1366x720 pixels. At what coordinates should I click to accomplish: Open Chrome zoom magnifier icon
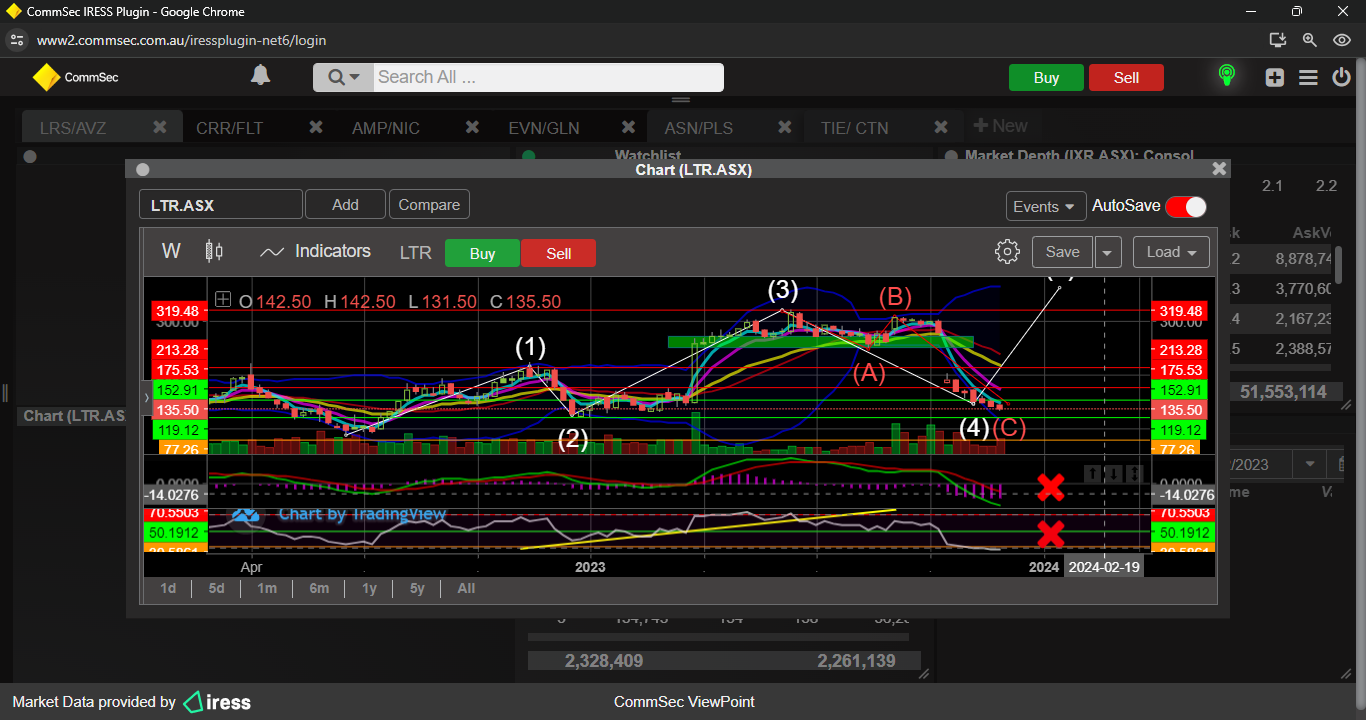coord(1310,40)
